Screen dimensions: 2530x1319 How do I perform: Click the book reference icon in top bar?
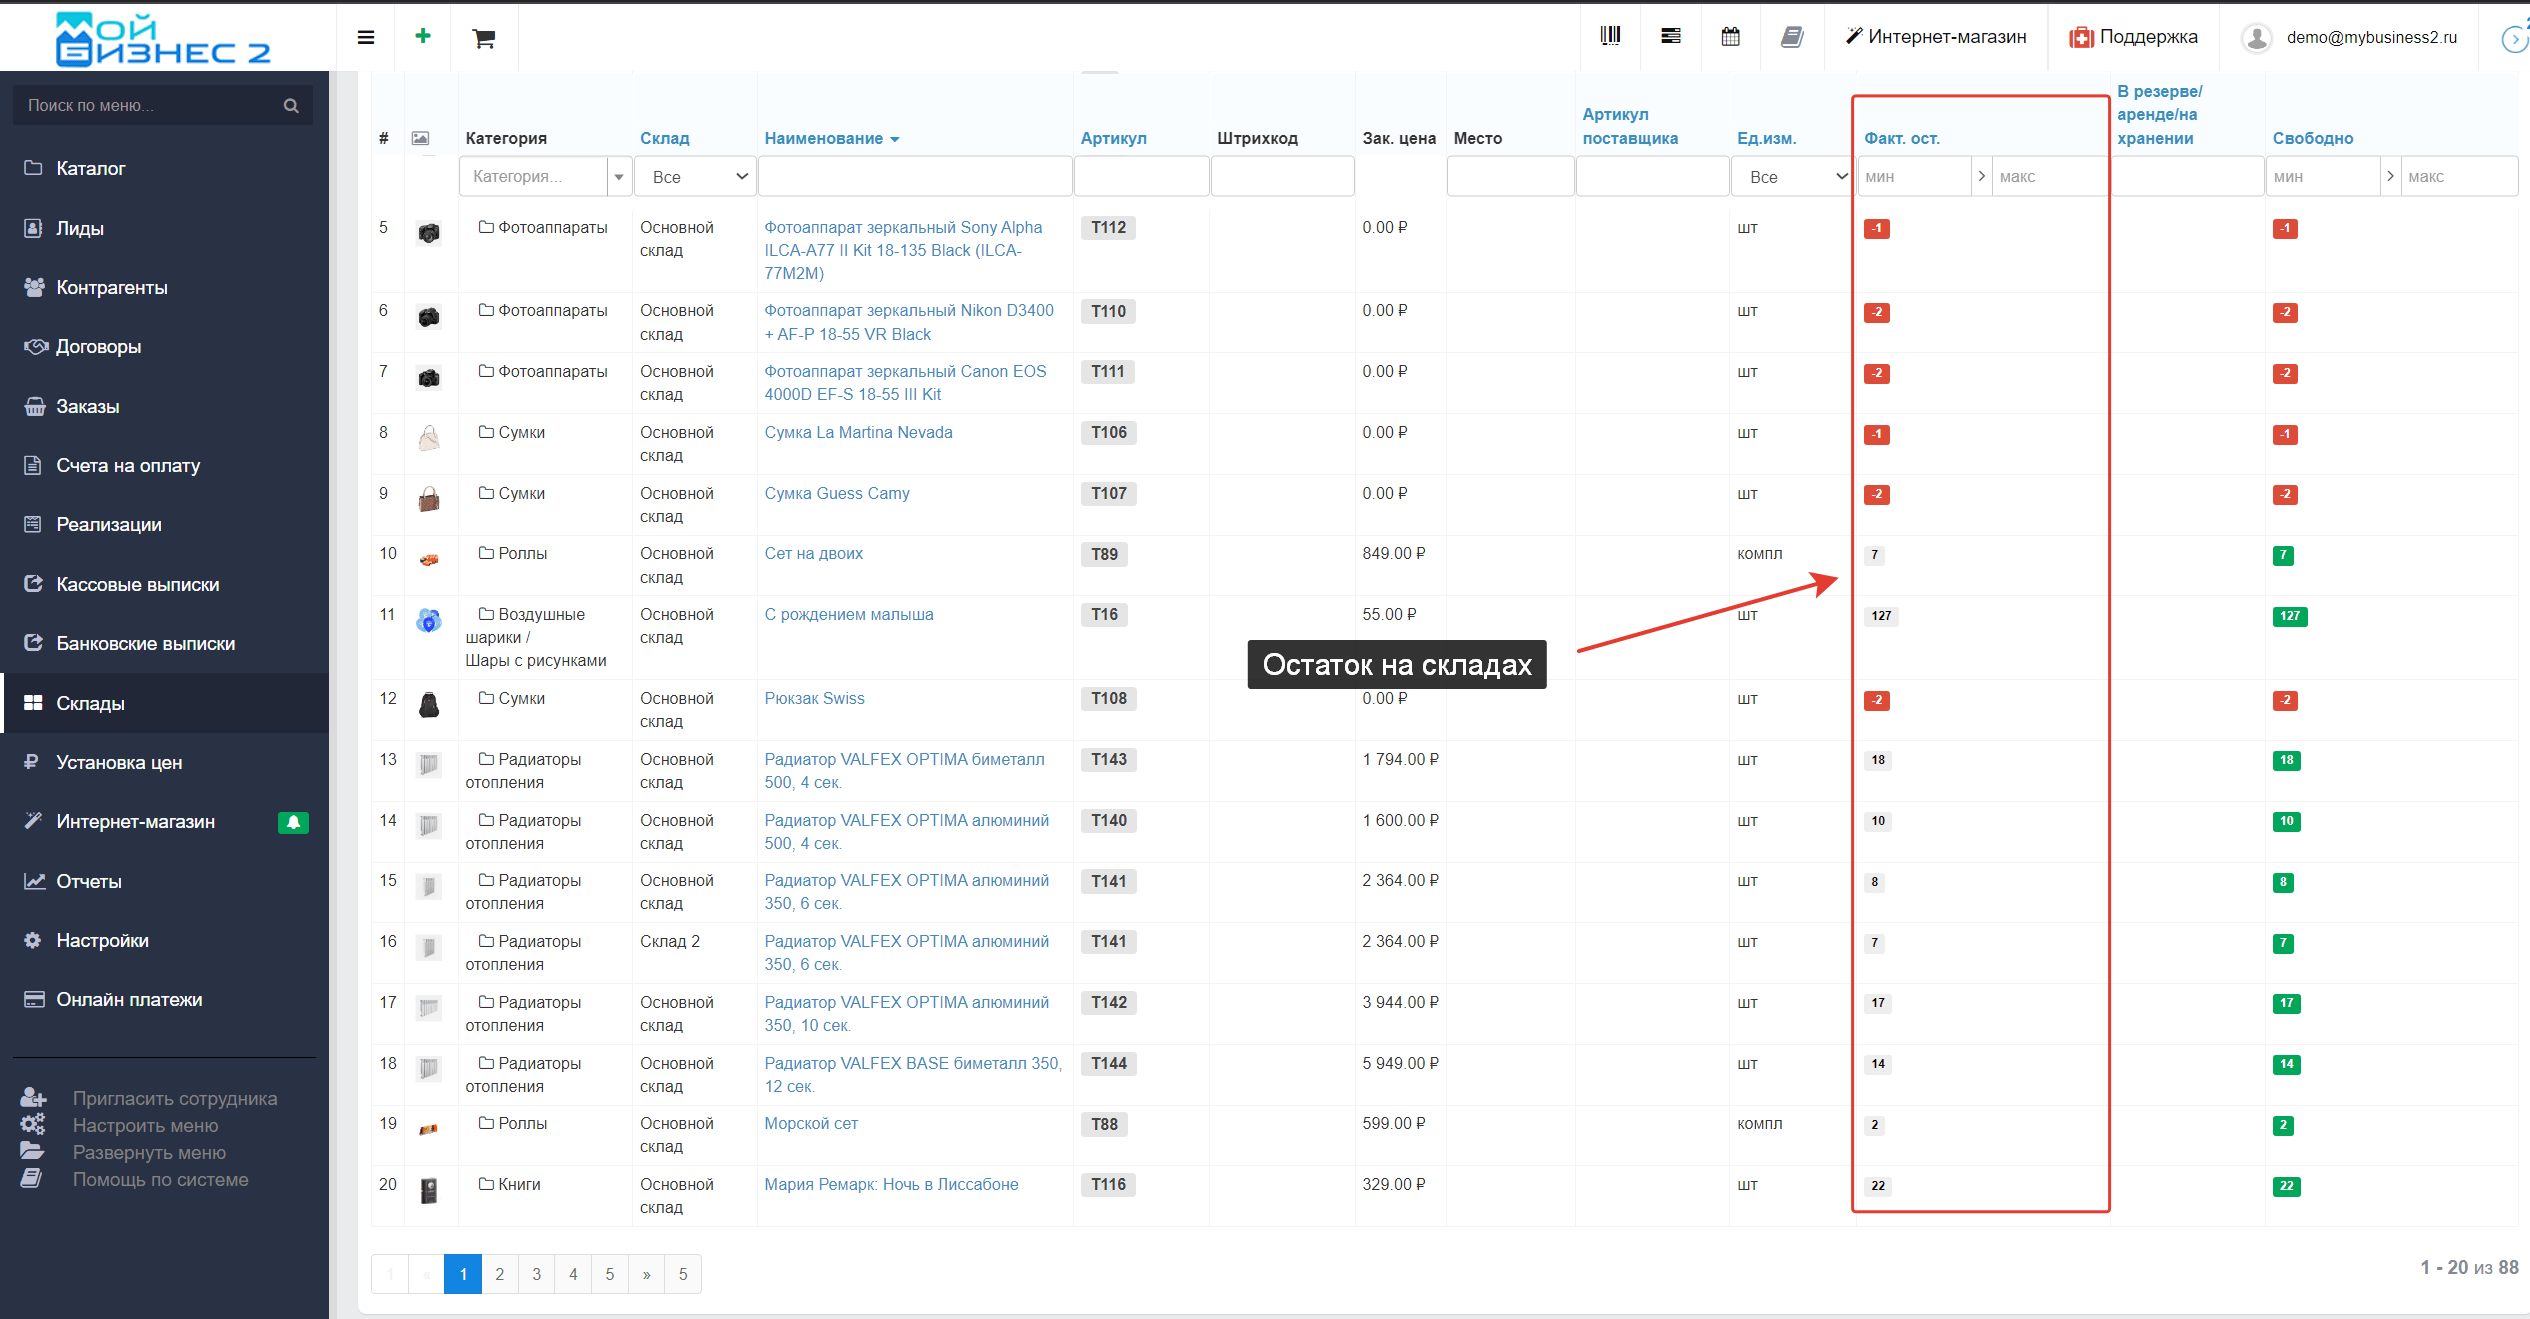pyautogui.click(x=1792, y=37)
